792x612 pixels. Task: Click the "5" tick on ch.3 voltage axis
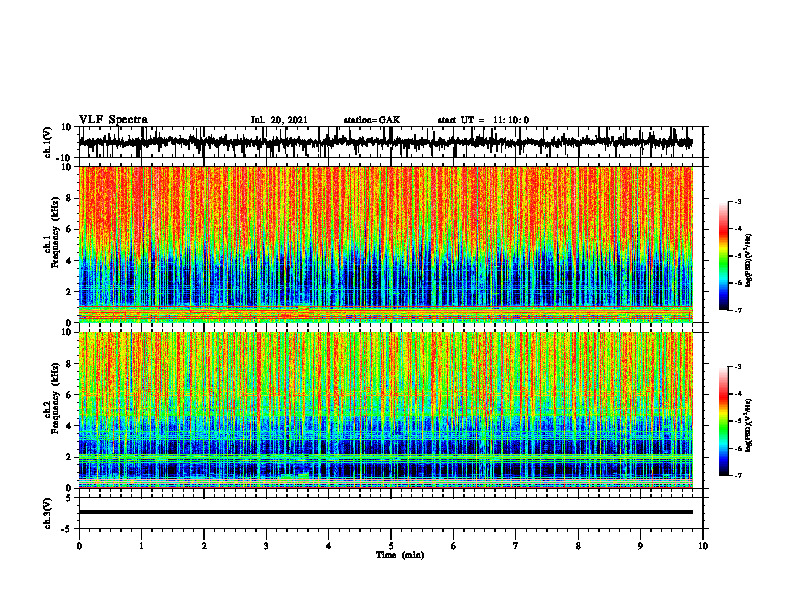click(70, 498)
